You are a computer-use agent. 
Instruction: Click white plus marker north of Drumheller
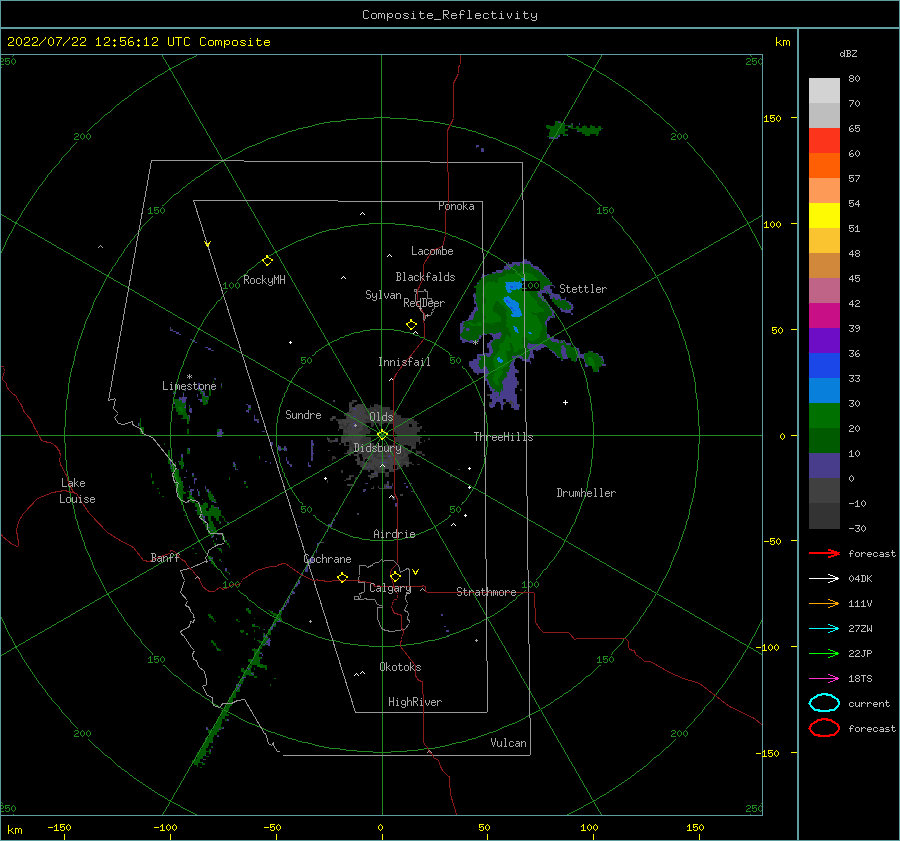(x=565, y=402)
